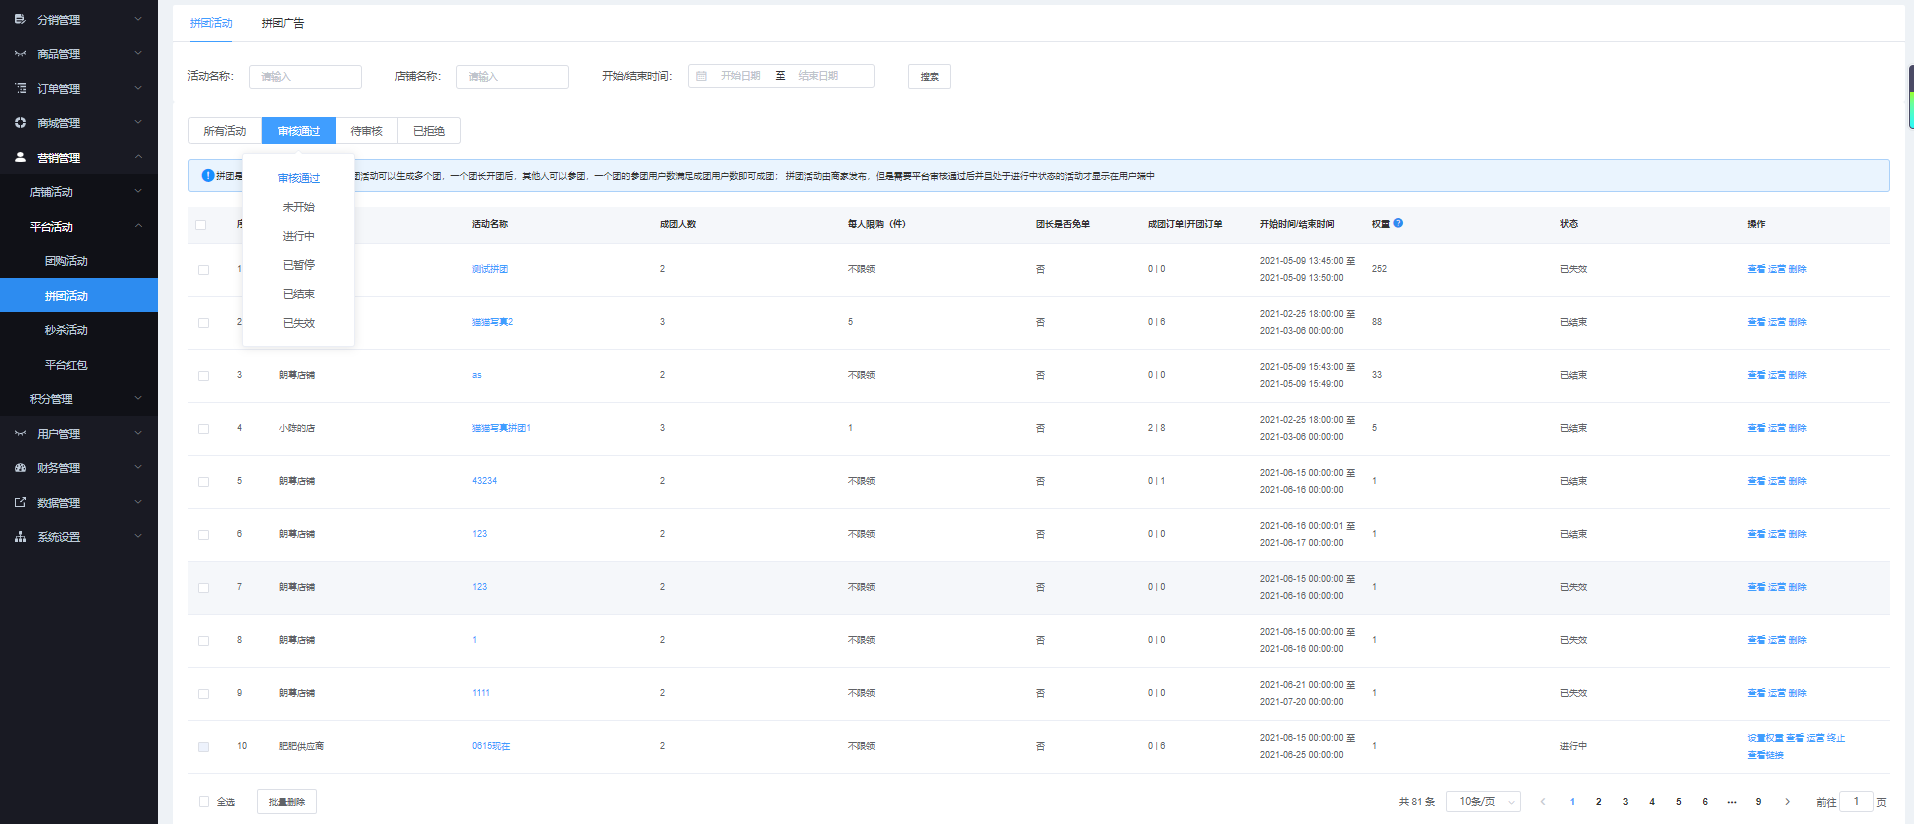Tick the 全选 select-all checkbox
This screenshot has width=1914, height=824.
(204, 802)
